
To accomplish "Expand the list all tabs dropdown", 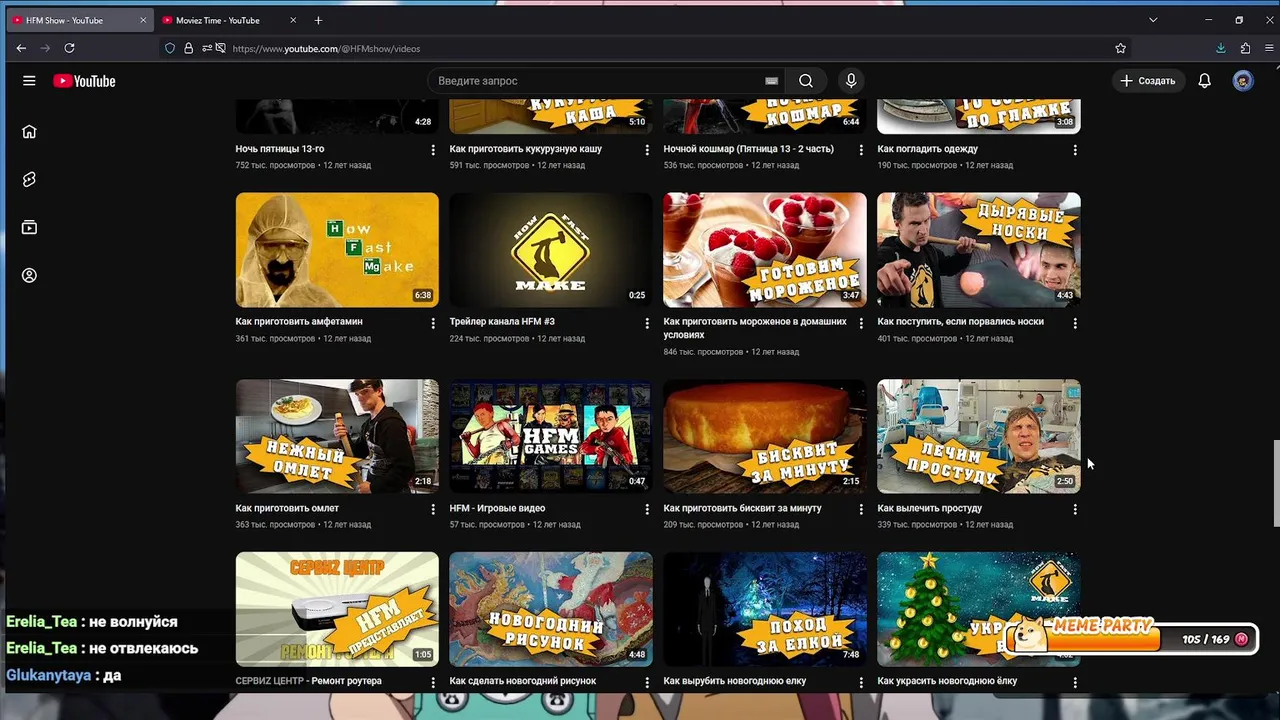I will [1153, 20].
